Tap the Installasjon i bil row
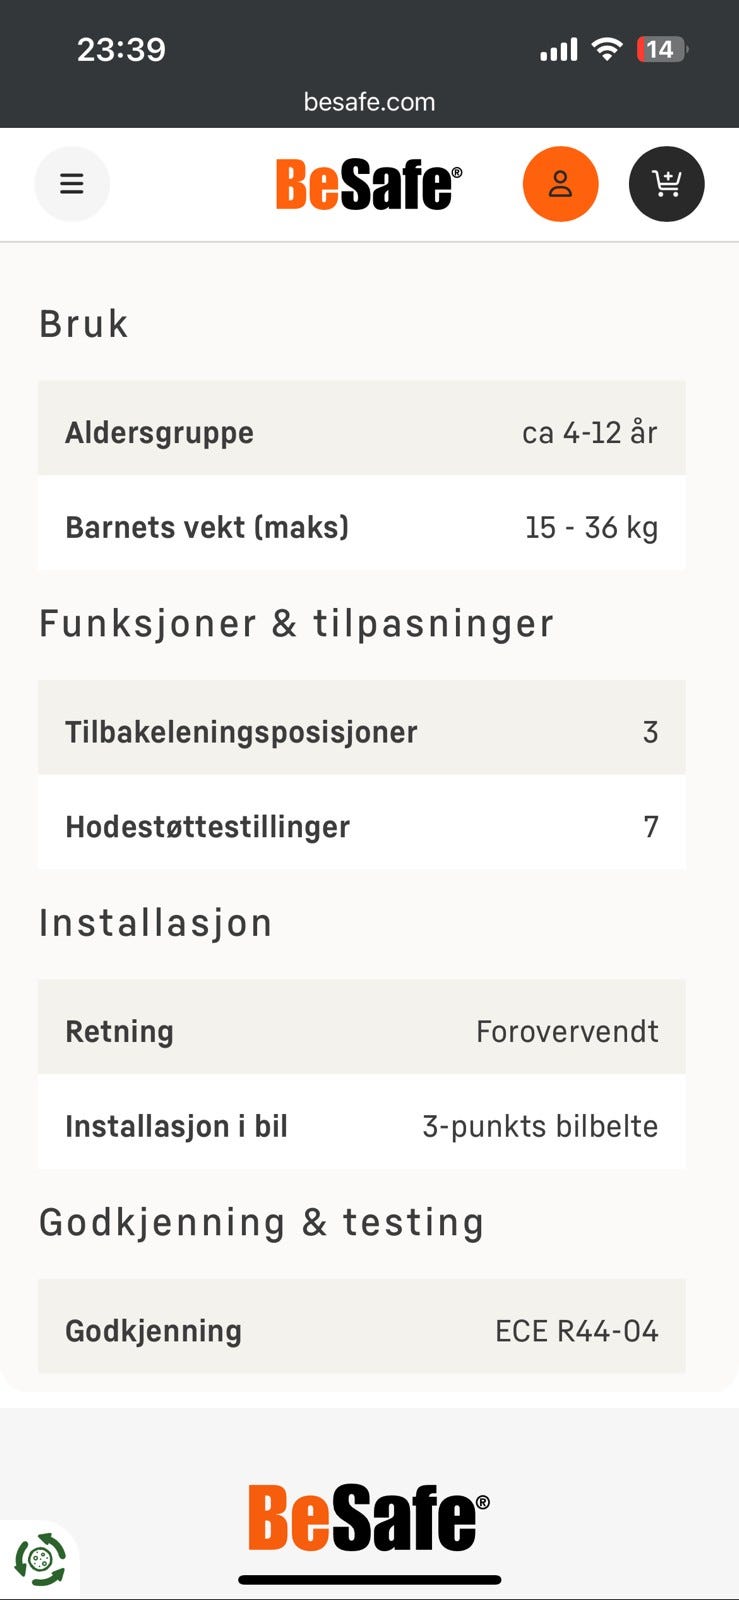 tap(361, 1126)
